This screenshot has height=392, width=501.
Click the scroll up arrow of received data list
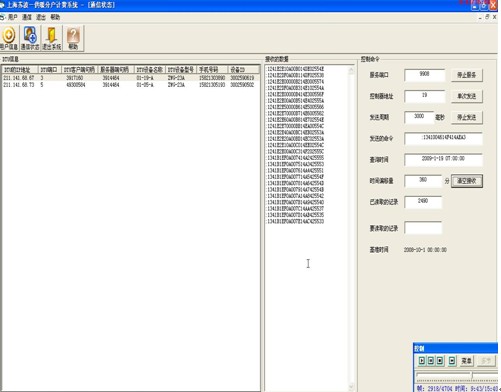tap(351, 70)
